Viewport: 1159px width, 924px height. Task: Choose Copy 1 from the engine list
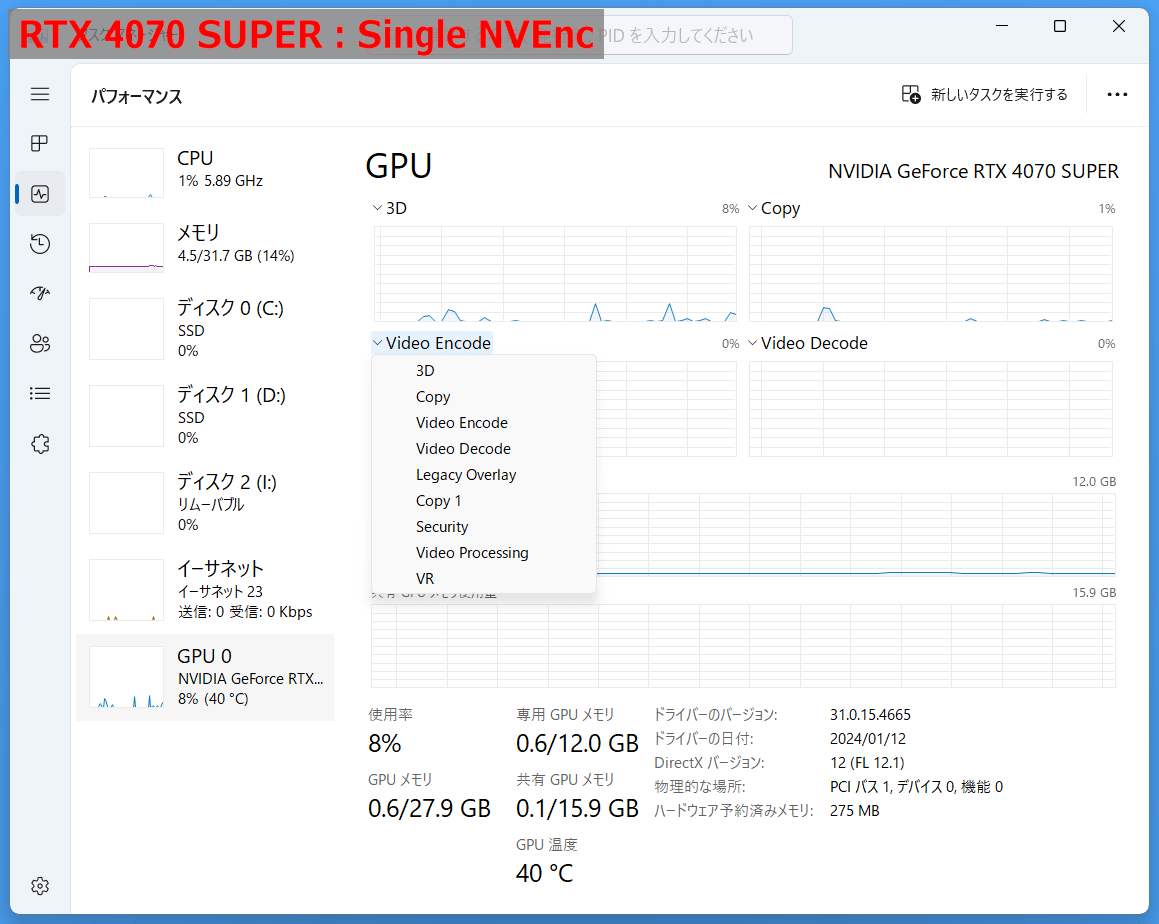(x=483, y=500)
